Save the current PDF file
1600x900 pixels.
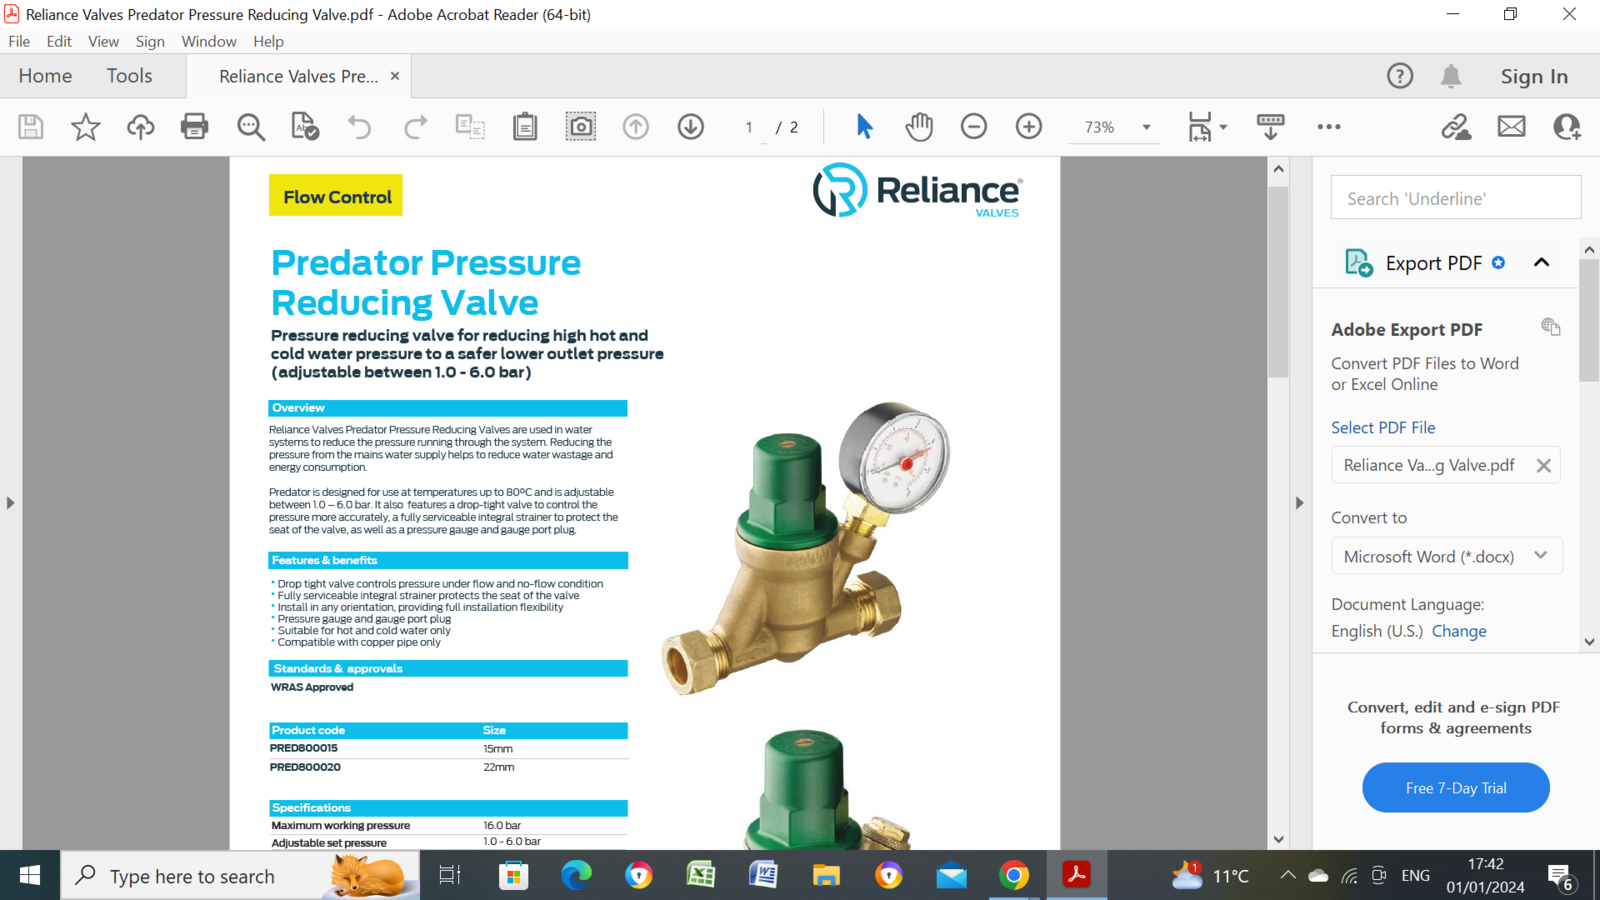tap(30, 126)
